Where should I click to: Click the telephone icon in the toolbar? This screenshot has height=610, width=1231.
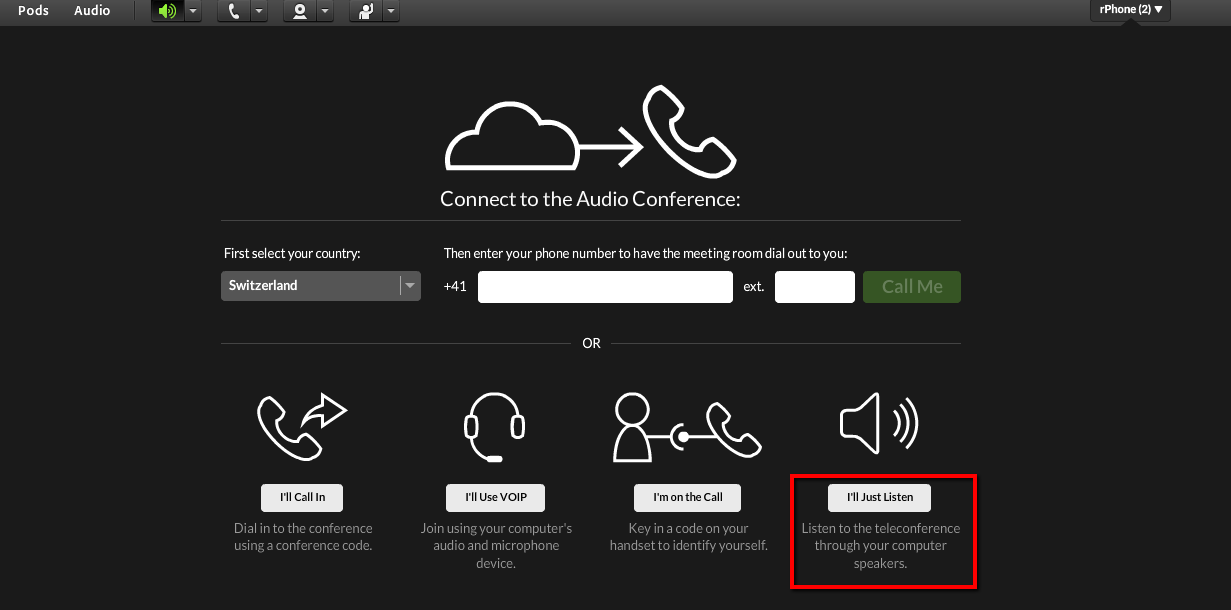(233, 12)
